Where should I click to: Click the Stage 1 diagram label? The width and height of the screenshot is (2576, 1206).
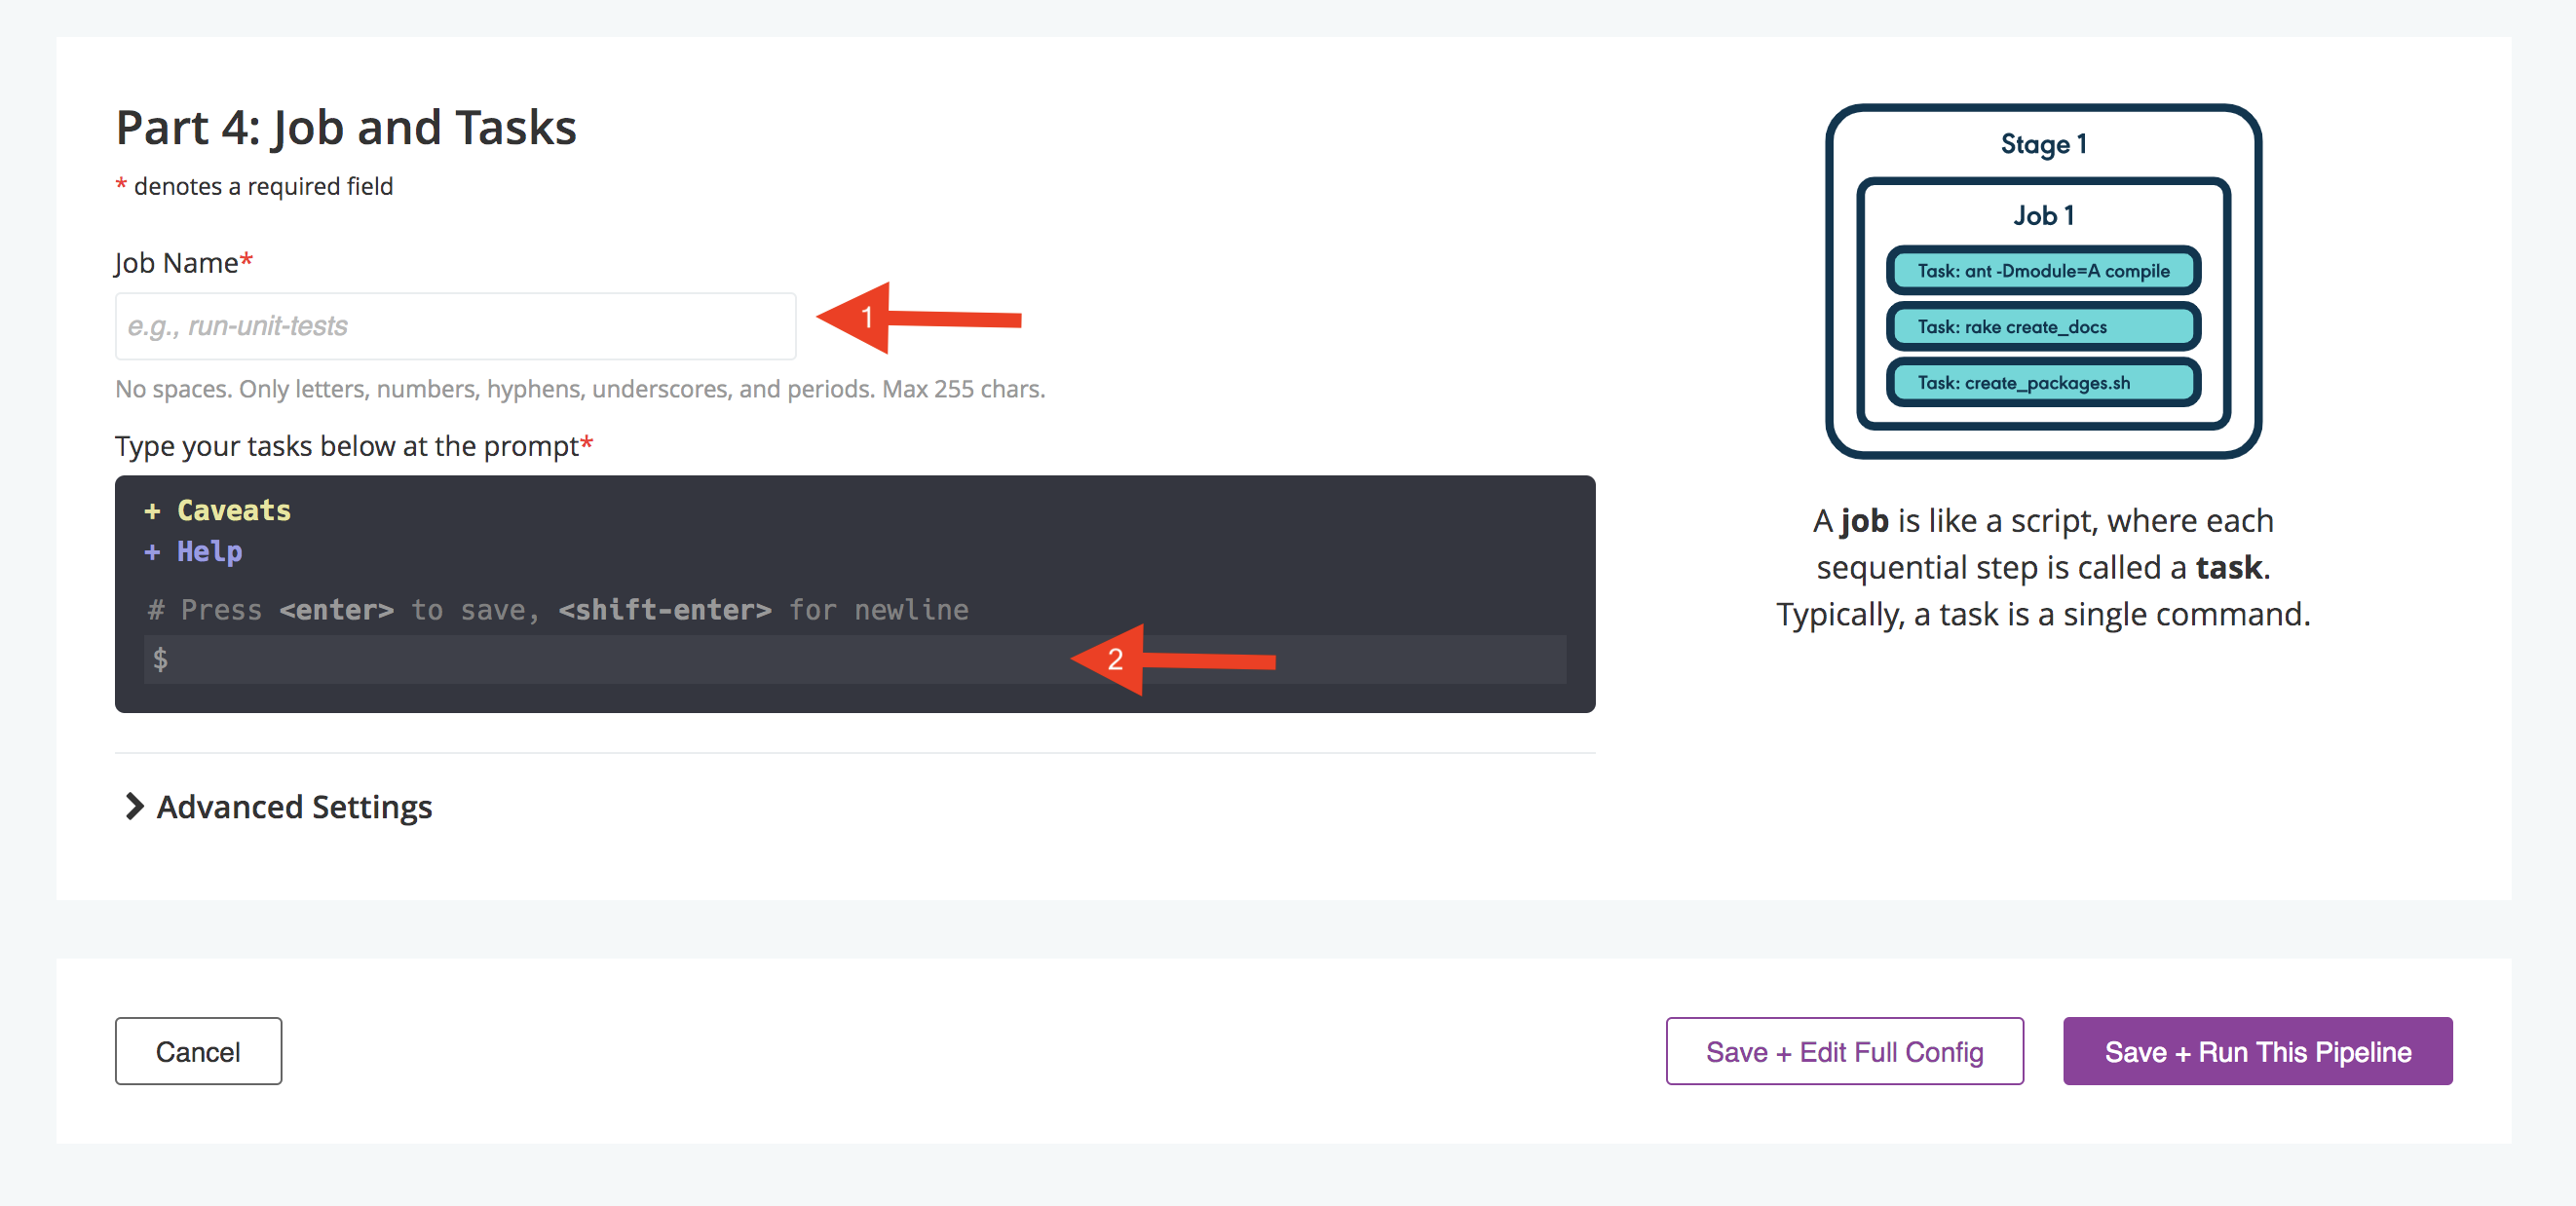2043,144
